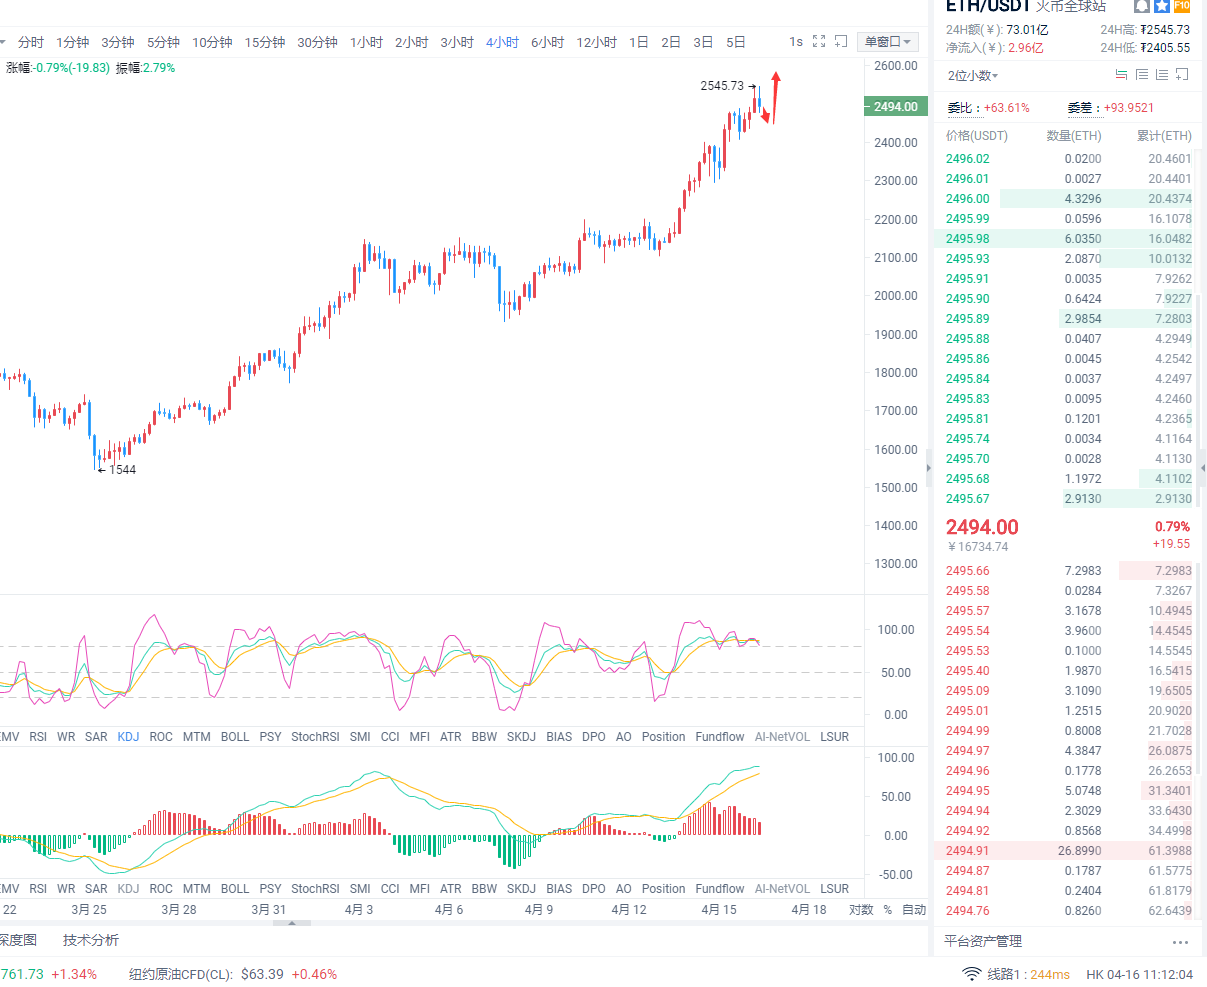
Task: Select SKDJ in the lower indicator row
Action: (521, 889)
